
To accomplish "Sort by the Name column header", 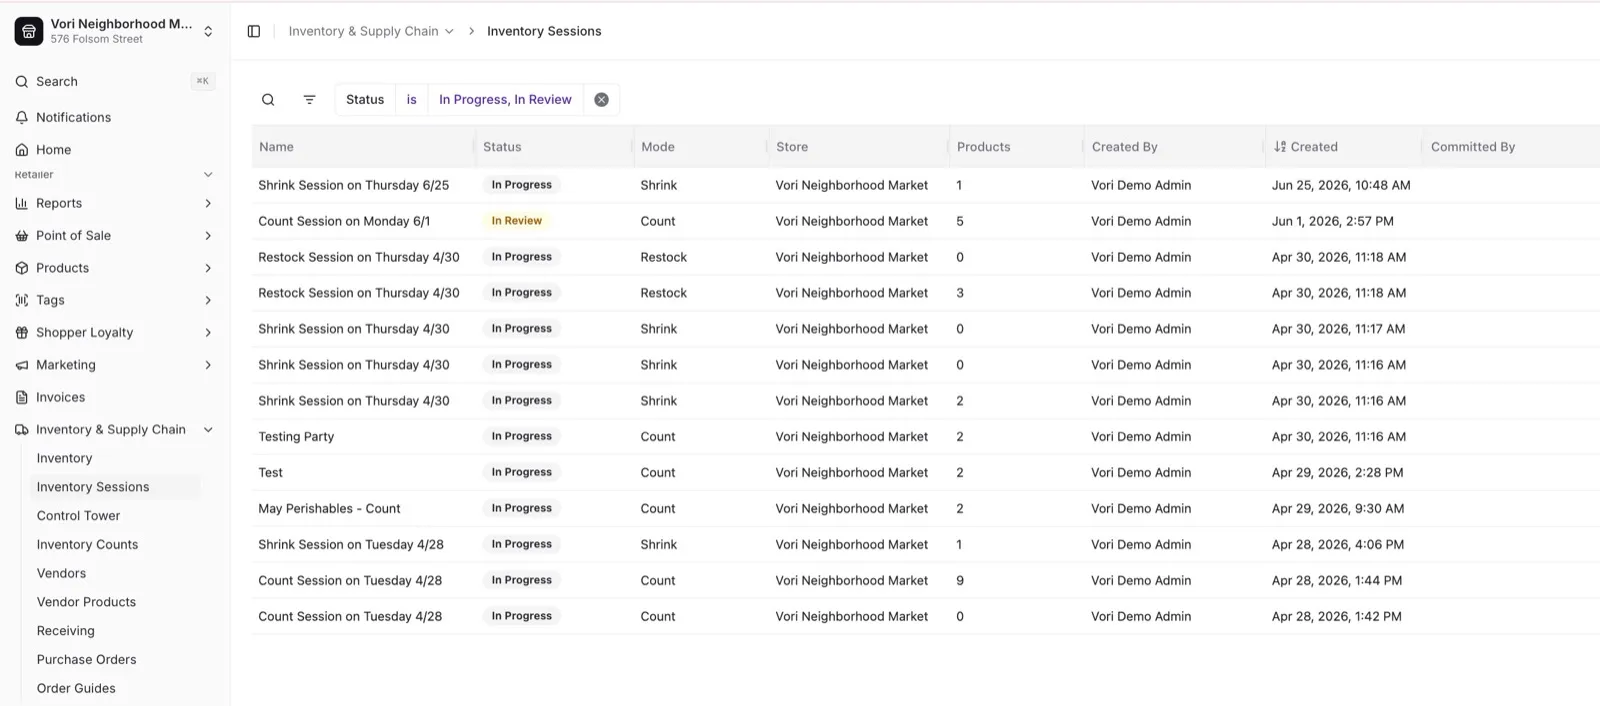I will tap(276, 146).
